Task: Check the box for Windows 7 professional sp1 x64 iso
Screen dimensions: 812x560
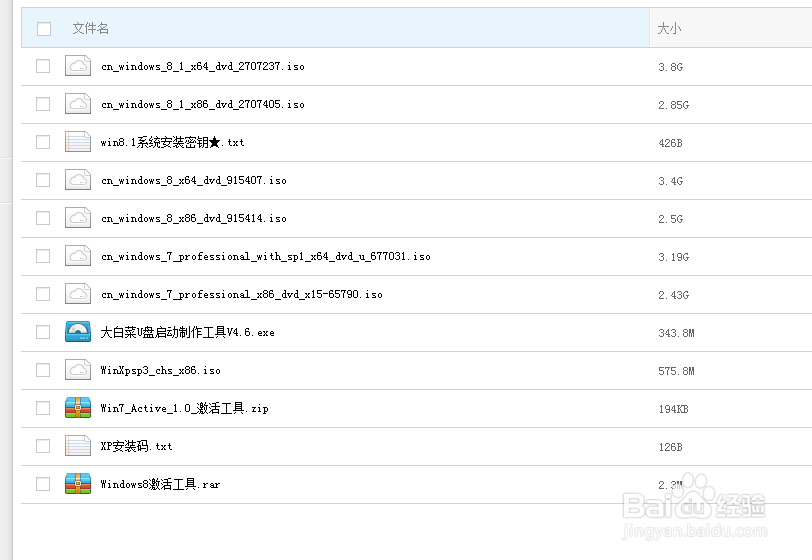Action: (43, 255)
